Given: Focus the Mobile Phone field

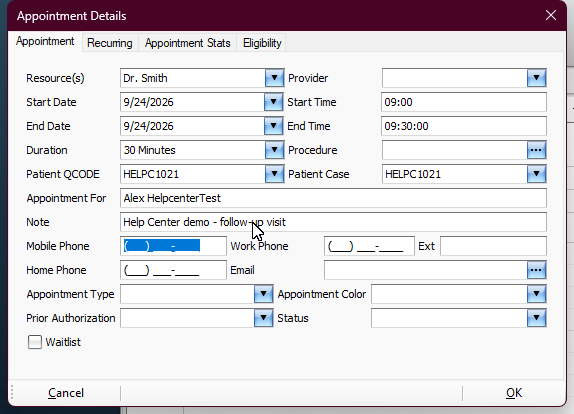Looking at the screenshot, I should 173,246.
